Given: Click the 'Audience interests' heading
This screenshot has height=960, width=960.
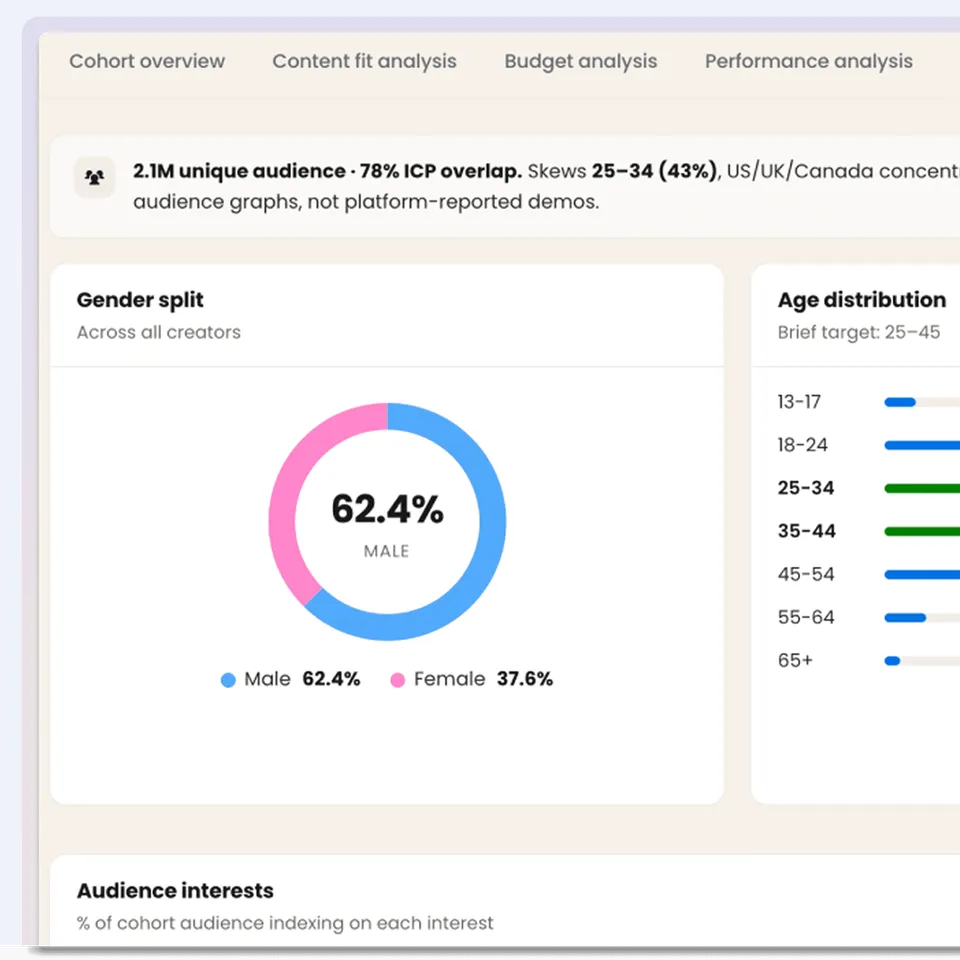Looking at the screenshot, I should [x=175, y=891].
